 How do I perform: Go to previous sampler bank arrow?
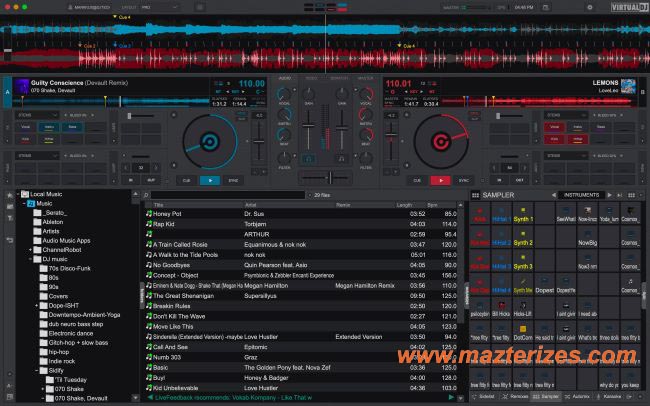click(x=553, y=195)
